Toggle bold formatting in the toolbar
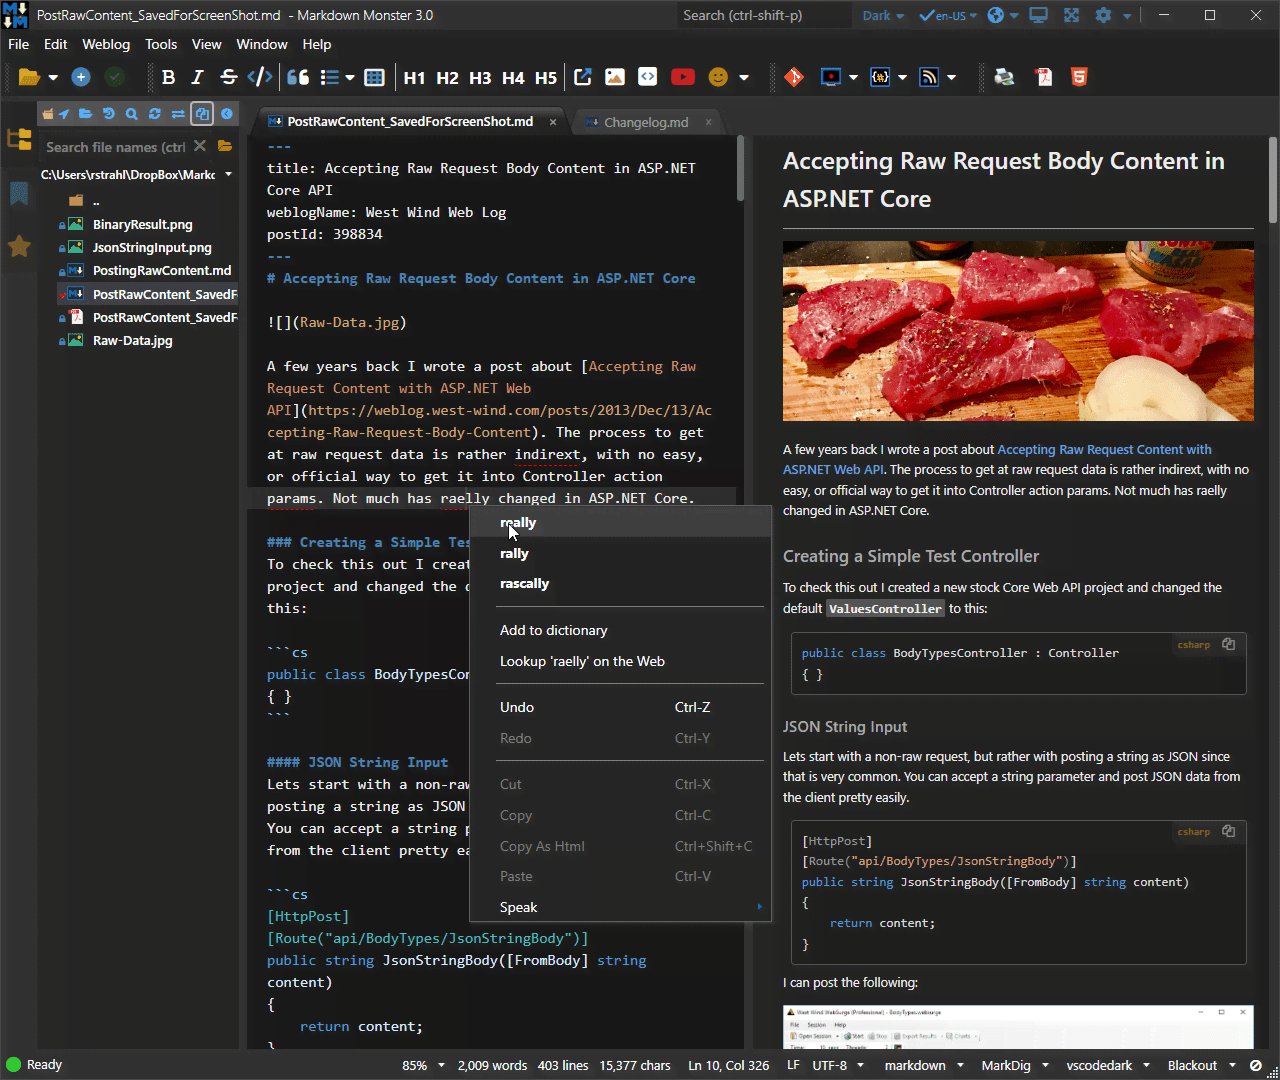This screenshot has width=1280, height=1080. point(168,77)
